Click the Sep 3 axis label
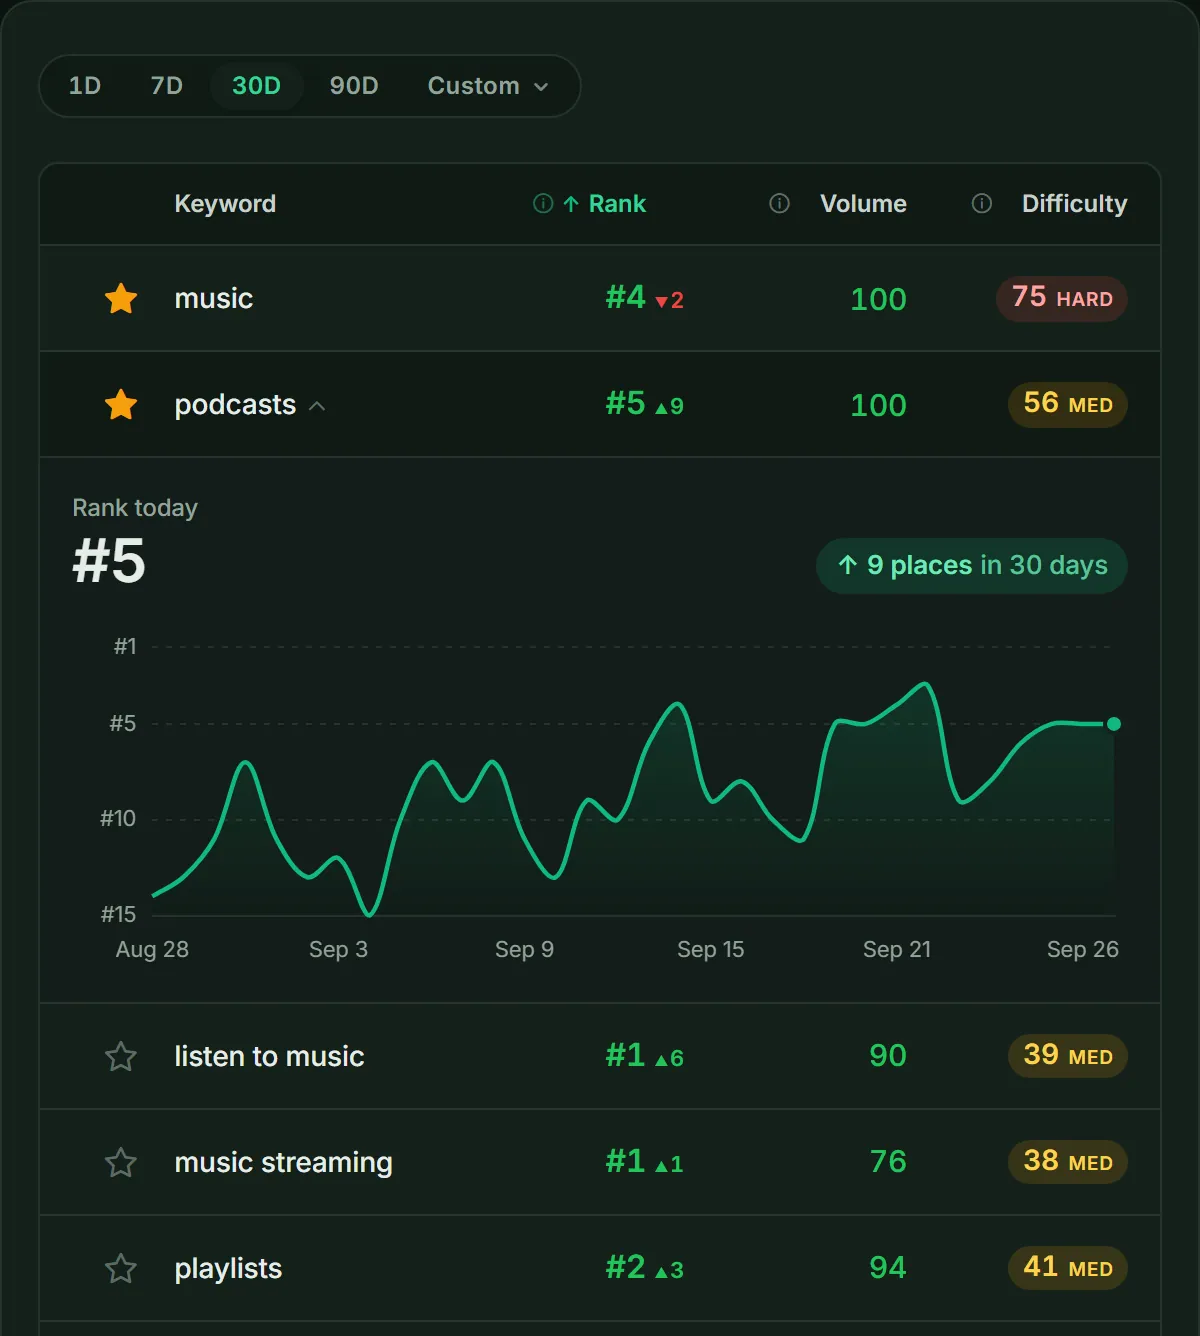 coord(338,949)
